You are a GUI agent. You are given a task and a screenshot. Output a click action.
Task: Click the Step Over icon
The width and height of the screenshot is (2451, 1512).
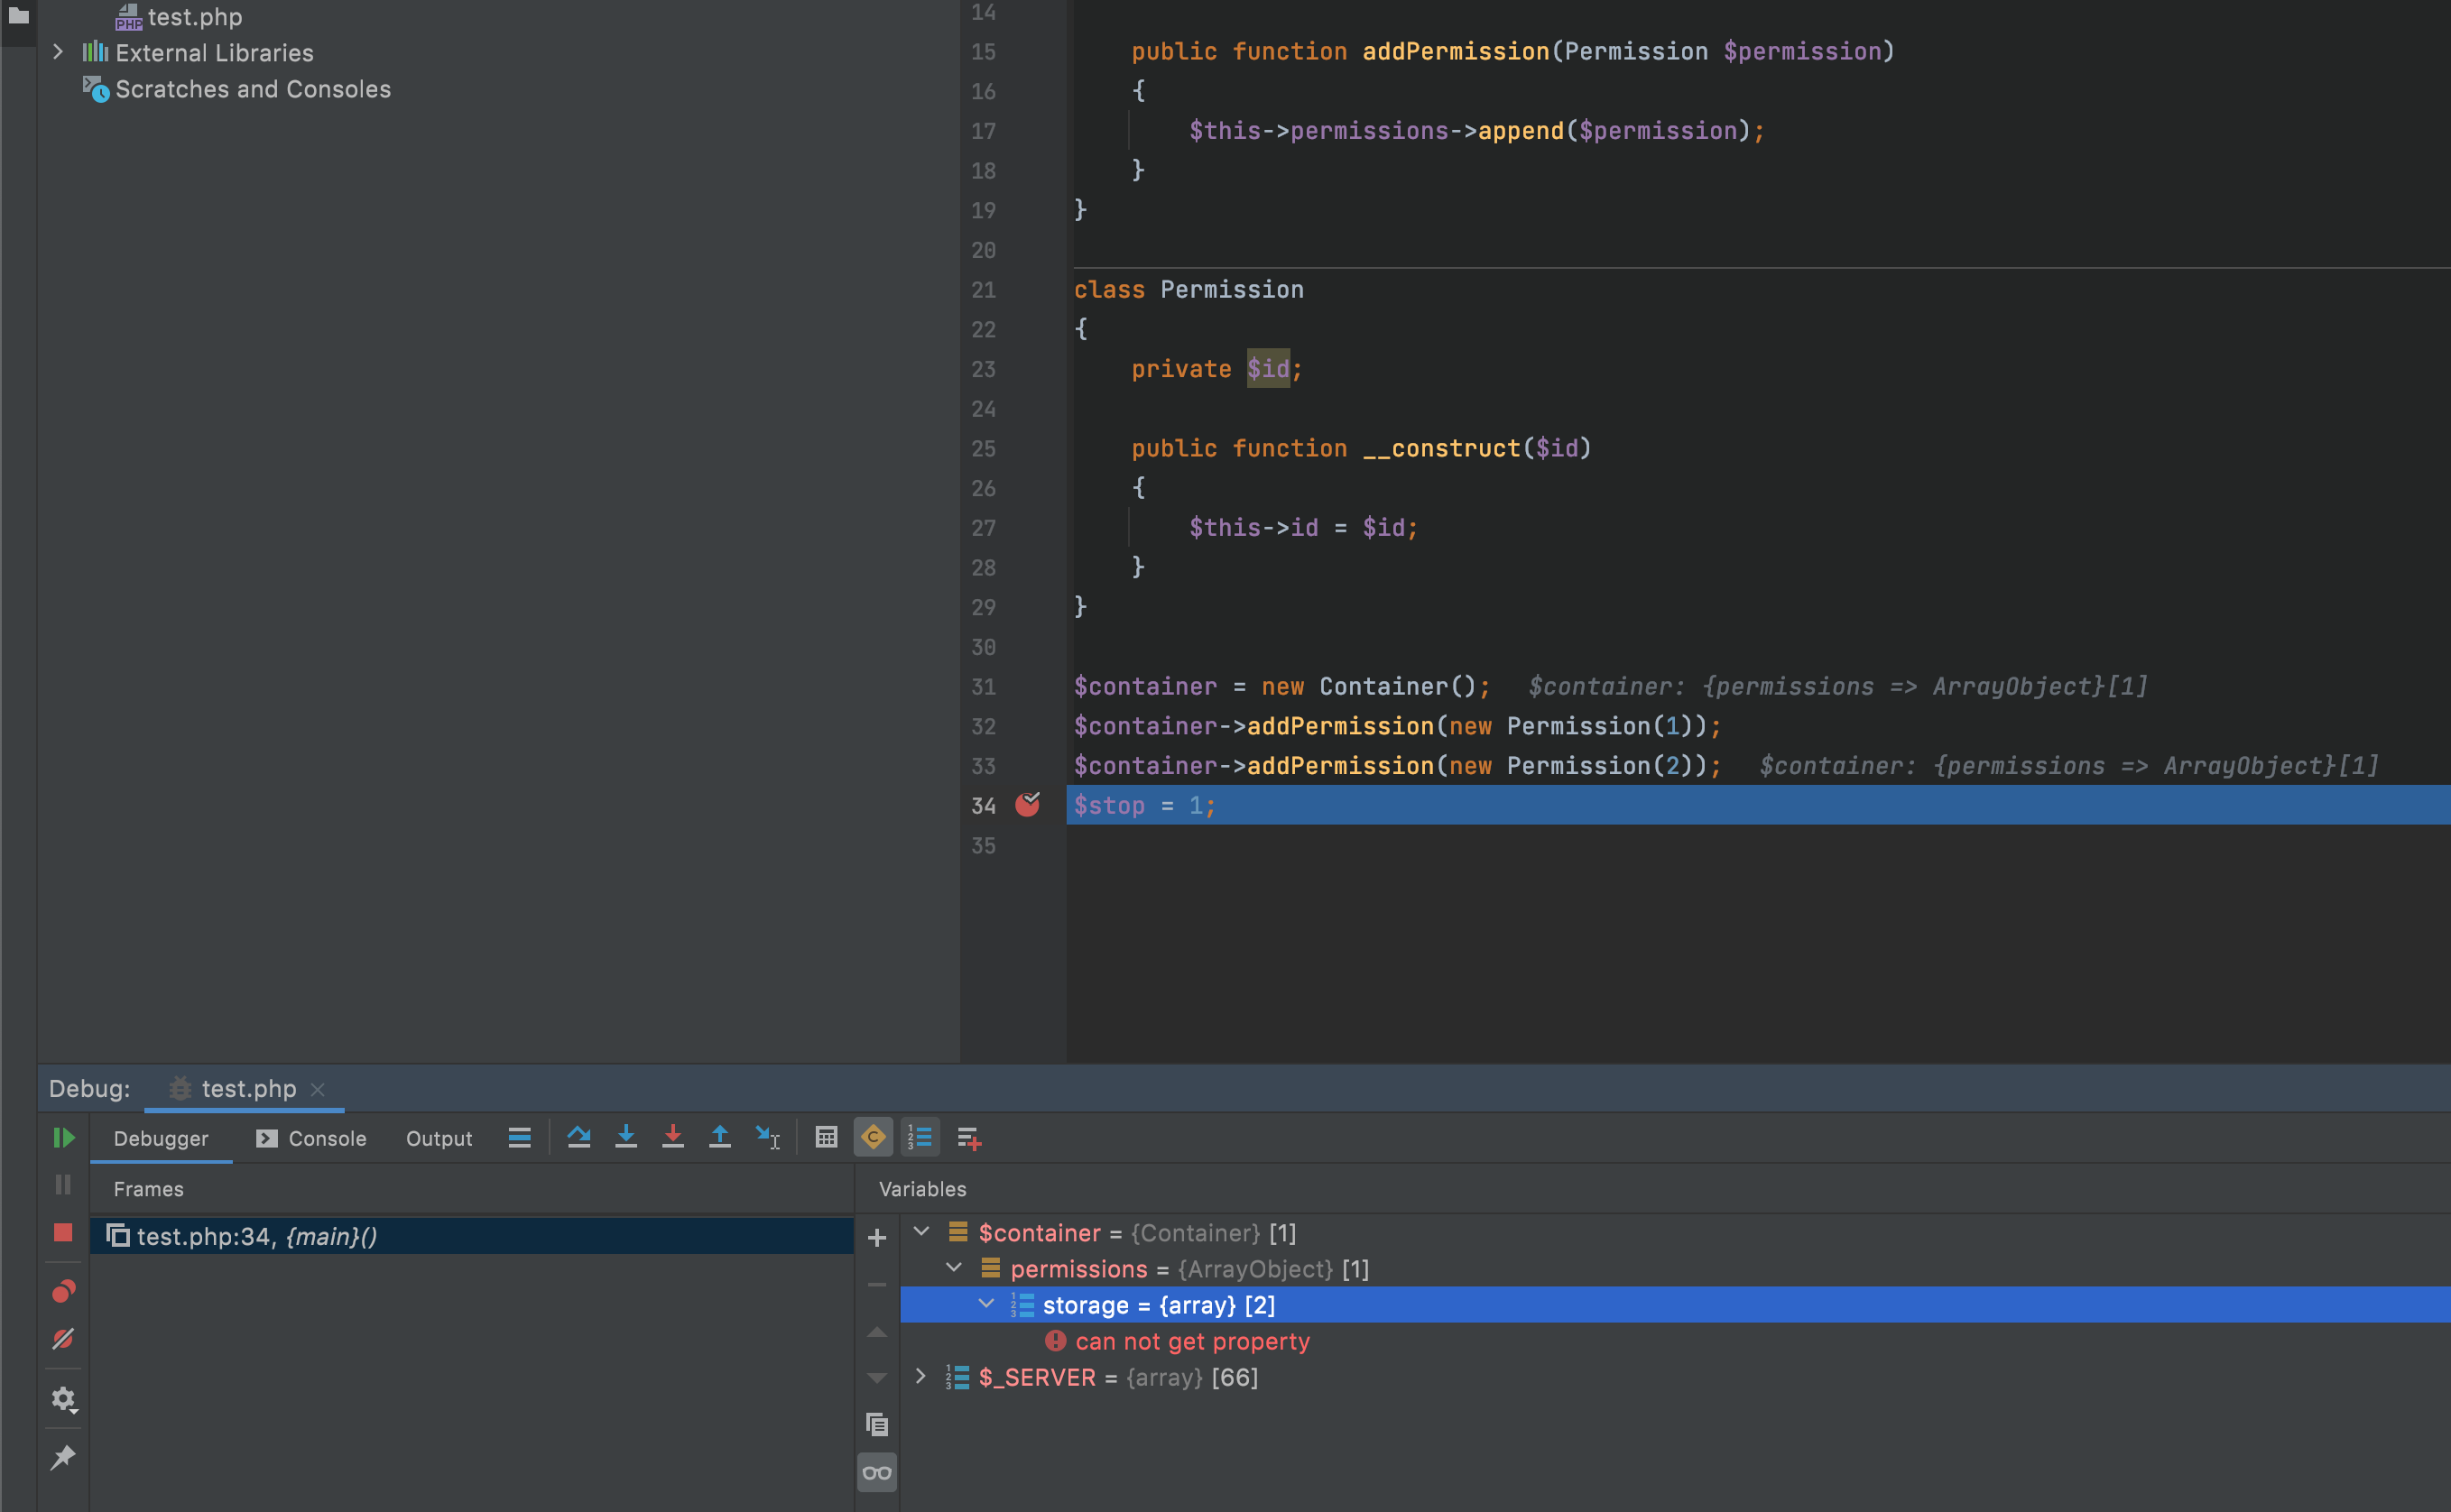click(x=578, y=1138)
